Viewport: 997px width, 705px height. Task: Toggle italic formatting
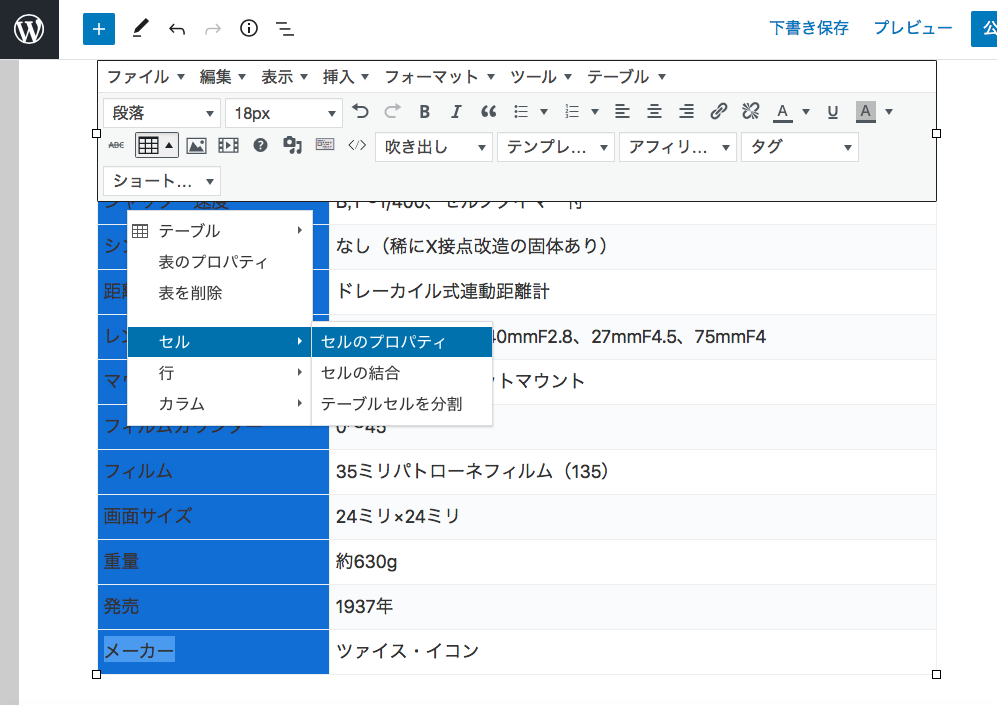pos(456,112)
